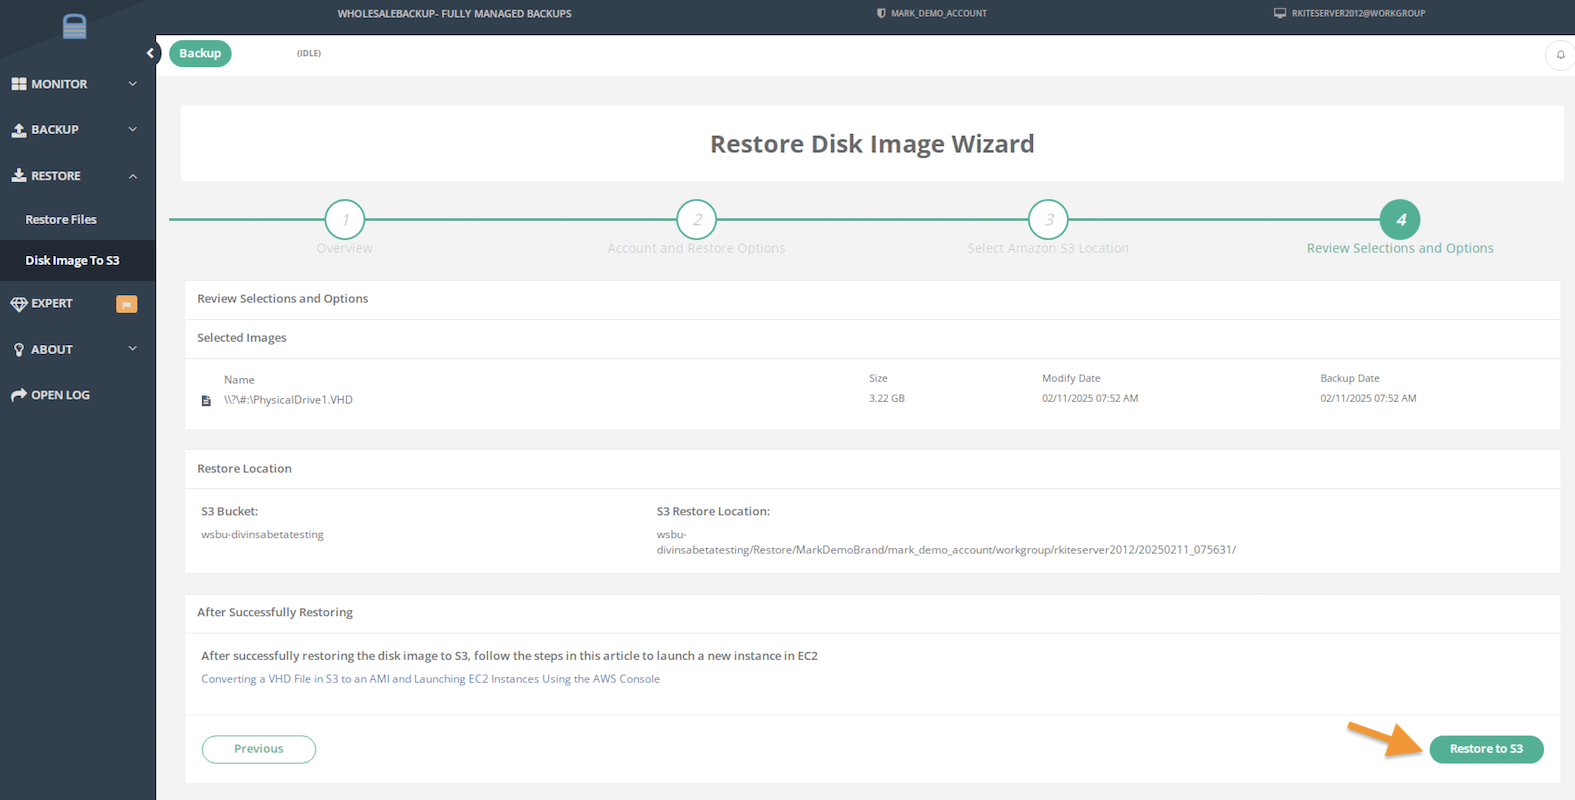This screenshot has height=800, width=1575.
Task: Click the Open Log arrow icon
Action: [x=19, y=395]
